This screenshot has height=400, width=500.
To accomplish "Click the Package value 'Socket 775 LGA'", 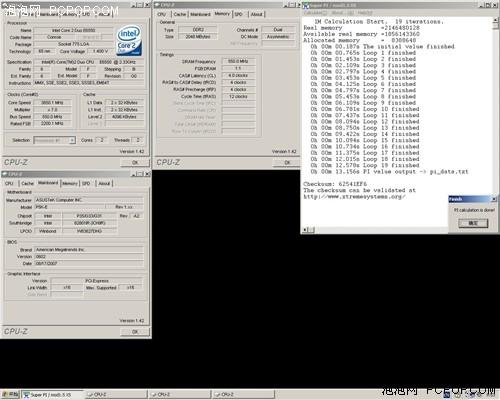I will (x=74, y=44).
